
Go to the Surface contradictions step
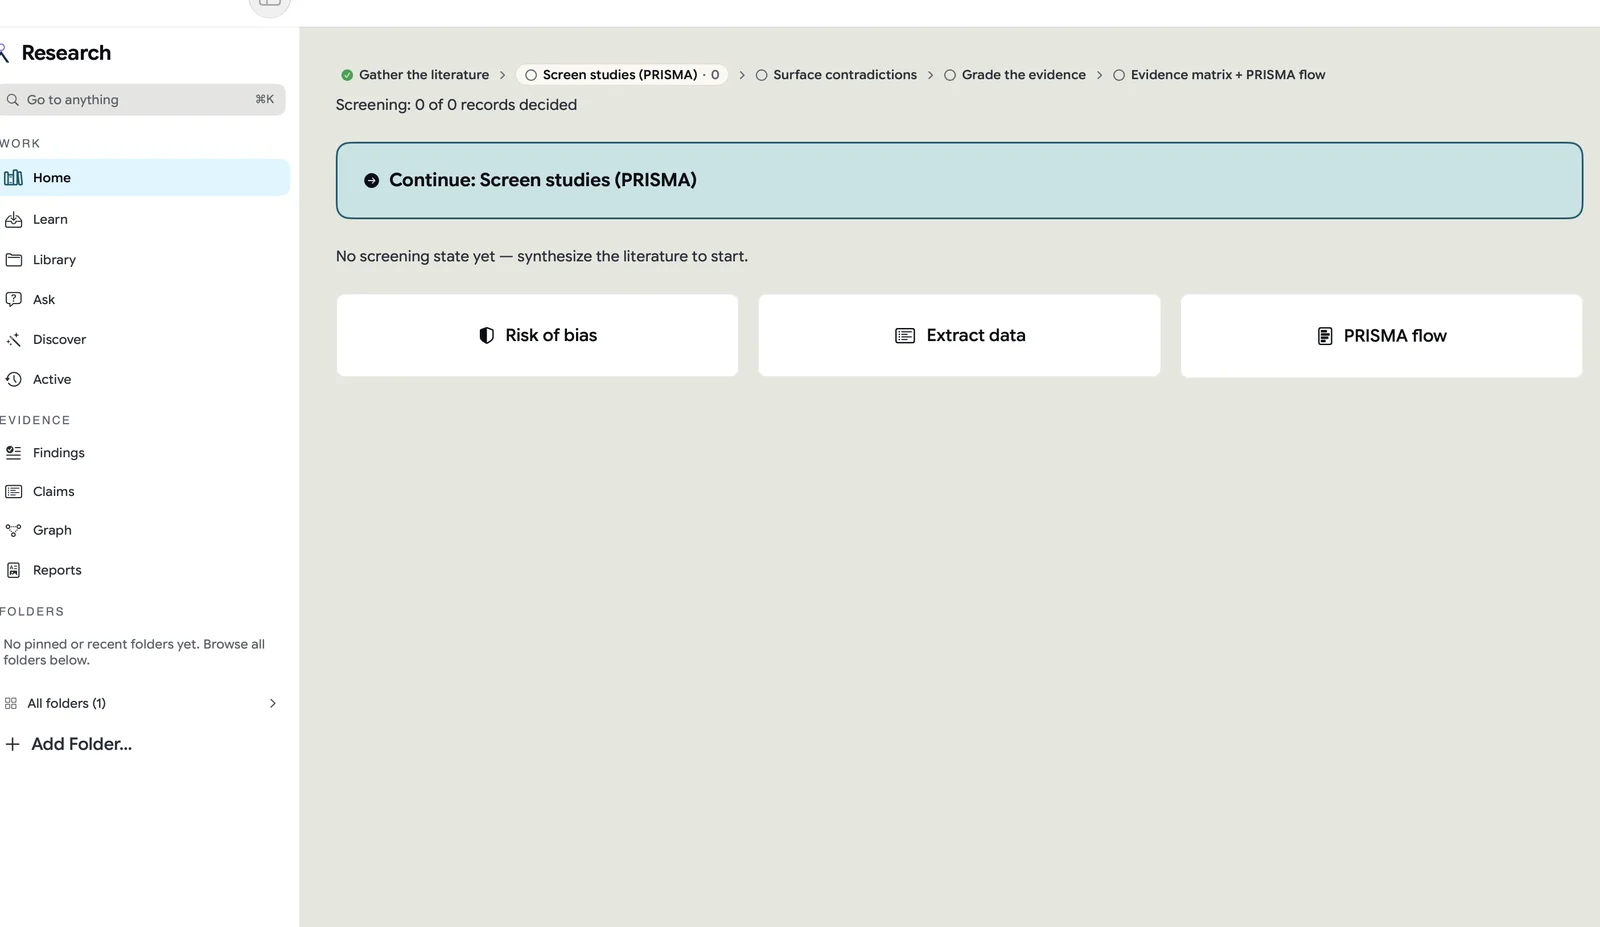click(836, 75)
